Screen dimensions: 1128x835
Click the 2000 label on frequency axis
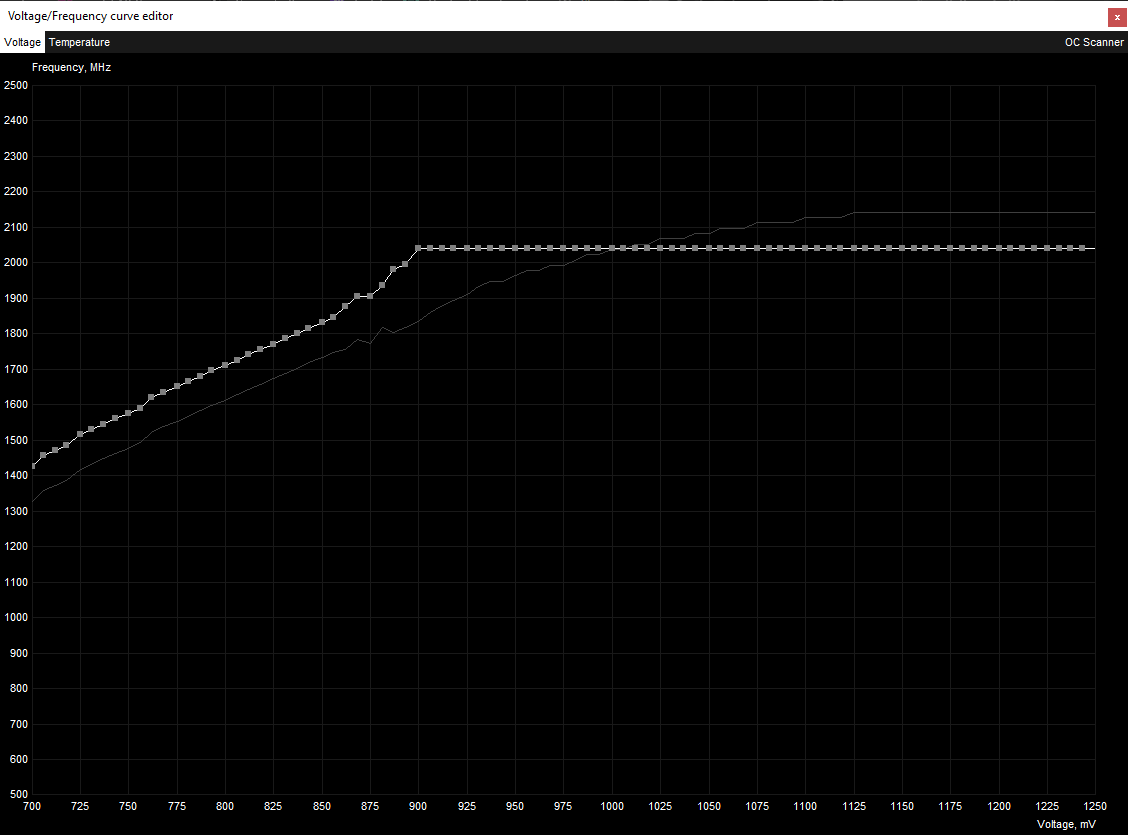(x=16, y=263)
